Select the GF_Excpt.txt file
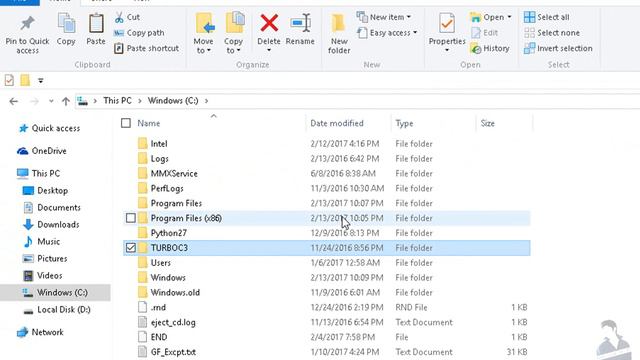Viewport: 640px width, 360px height. pyautogui.click(x=173, y=352)
